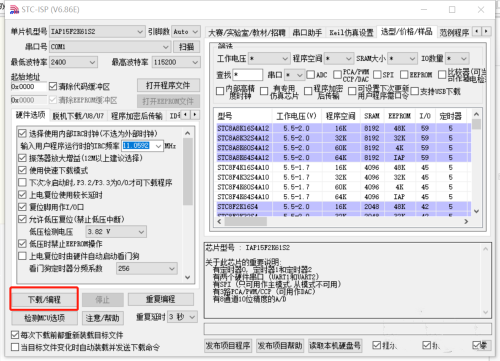Viewport: 500px width, 361px height.
Task: Toggle 上电复位使用较长延时 checkbox
Action: coord(22,195)
